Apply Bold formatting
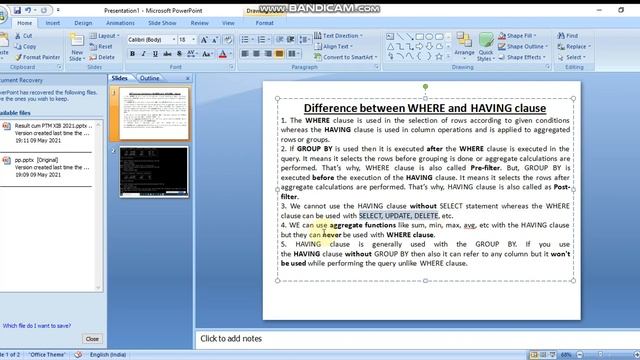The height and width of the screenshot is (360, 640). pyautogui.click(x=132, y=53)
